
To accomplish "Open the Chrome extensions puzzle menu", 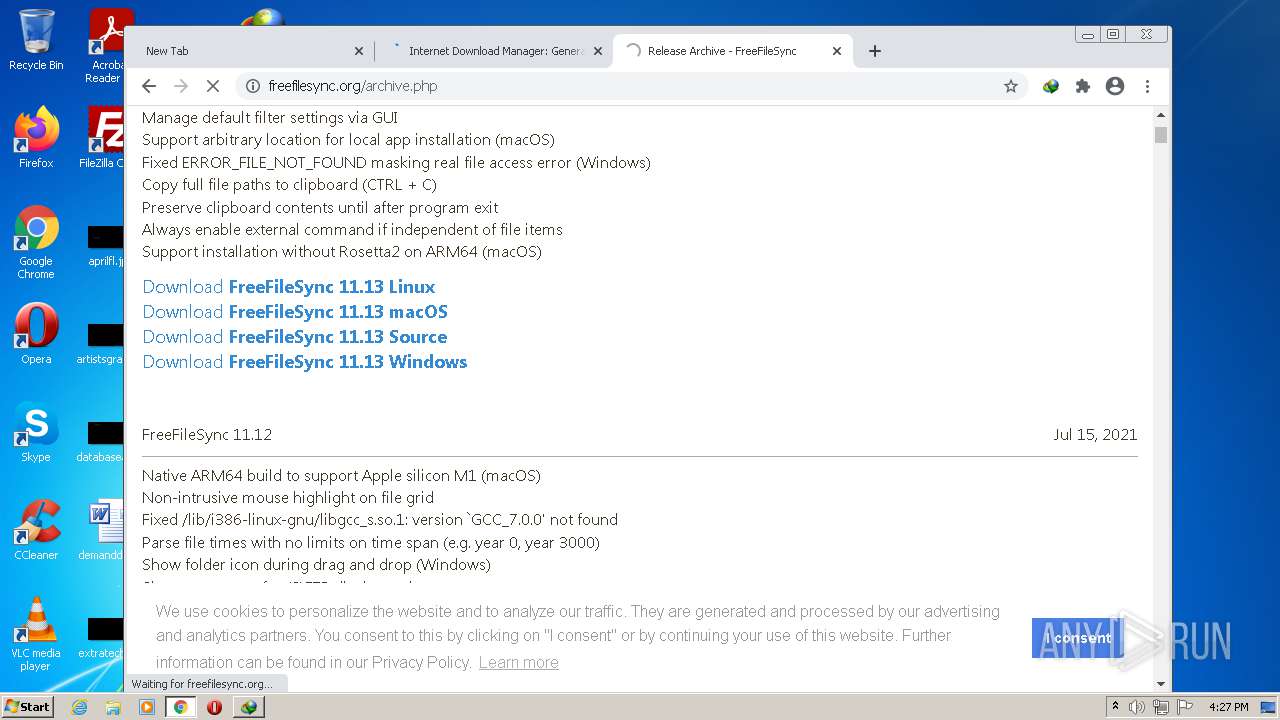I will 1082,86.
